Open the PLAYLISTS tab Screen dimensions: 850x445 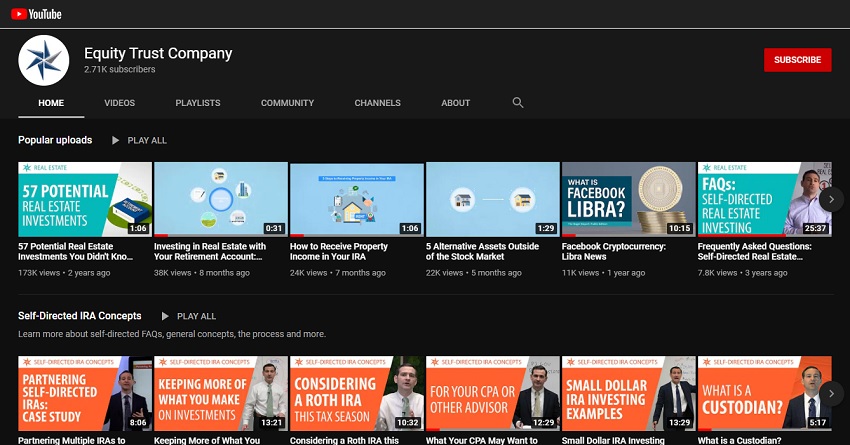click(198, 102)
